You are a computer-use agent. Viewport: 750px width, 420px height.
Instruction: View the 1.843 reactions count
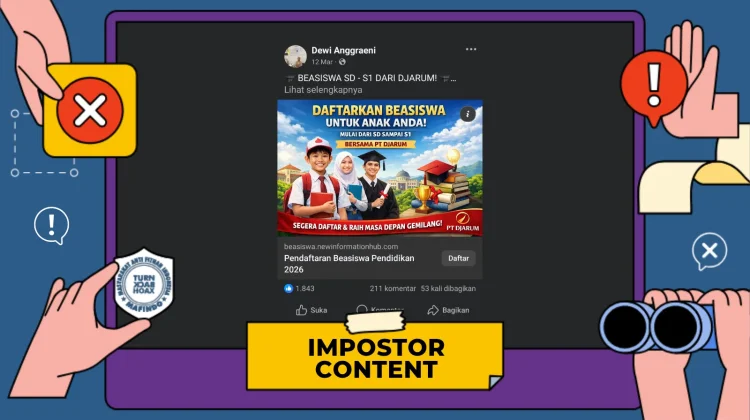(305, 288)
